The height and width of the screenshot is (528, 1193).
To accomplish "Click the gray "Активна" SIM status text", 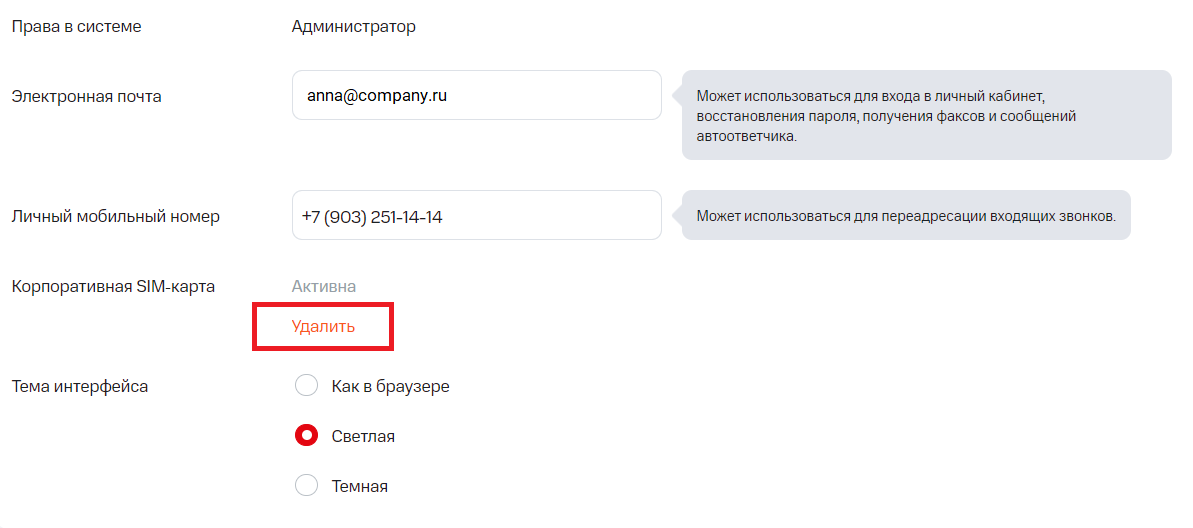I will (x=323, y=286).
